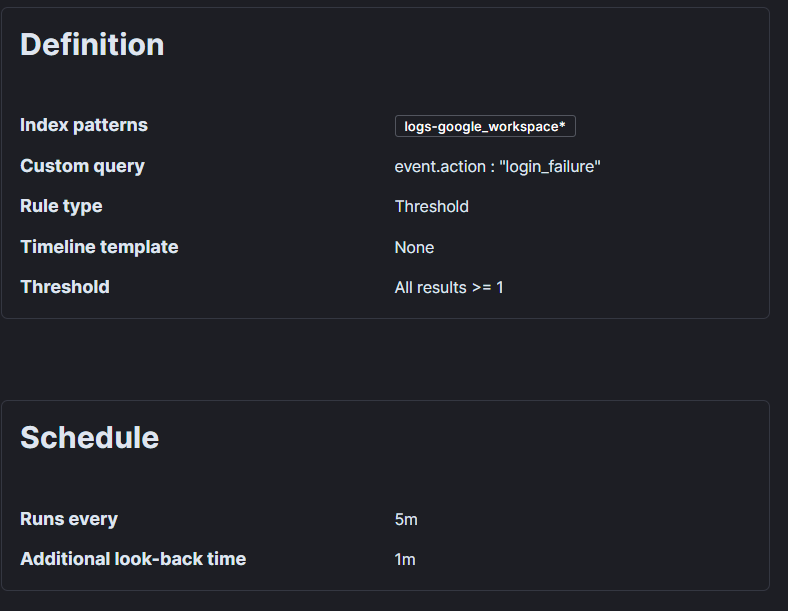Click the 5m run interval value
This screenshot has height=611, width=788.
[406, 520]
